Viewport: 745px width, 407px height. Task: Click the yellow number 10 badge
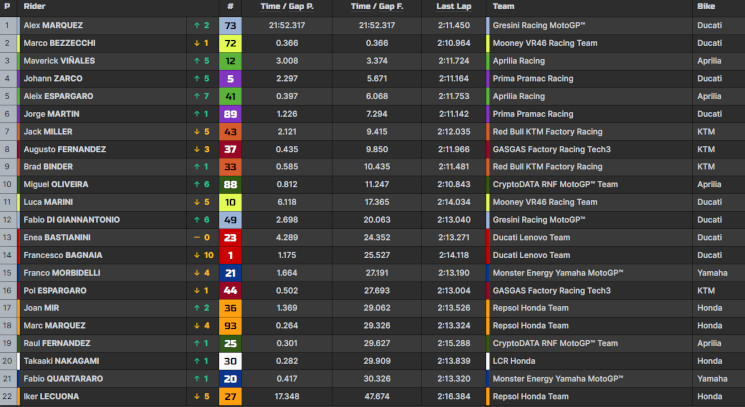click(x=230, y=202)
